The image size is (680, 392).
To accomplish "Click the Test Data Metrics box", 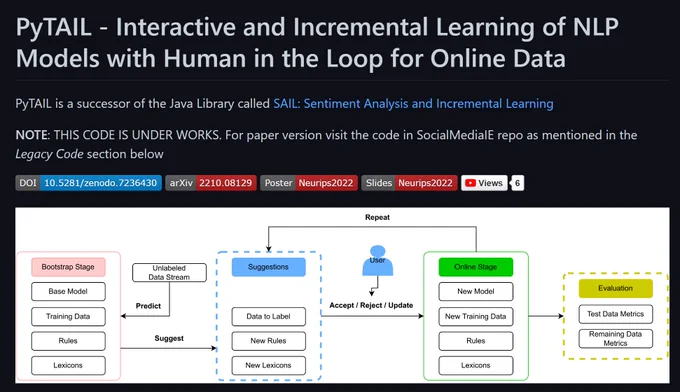I will tap(615, 314).
